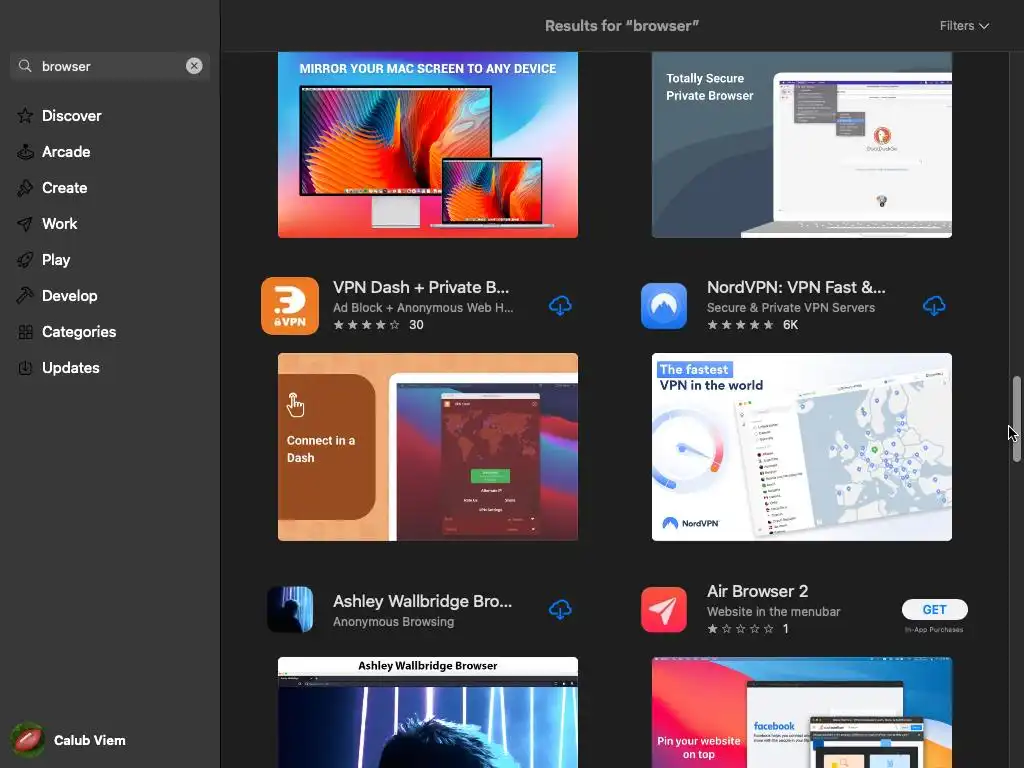Click 'Secure & Private VPN Servers' subtitle
The image size is (1024, 768).
[x=791, y=308]
